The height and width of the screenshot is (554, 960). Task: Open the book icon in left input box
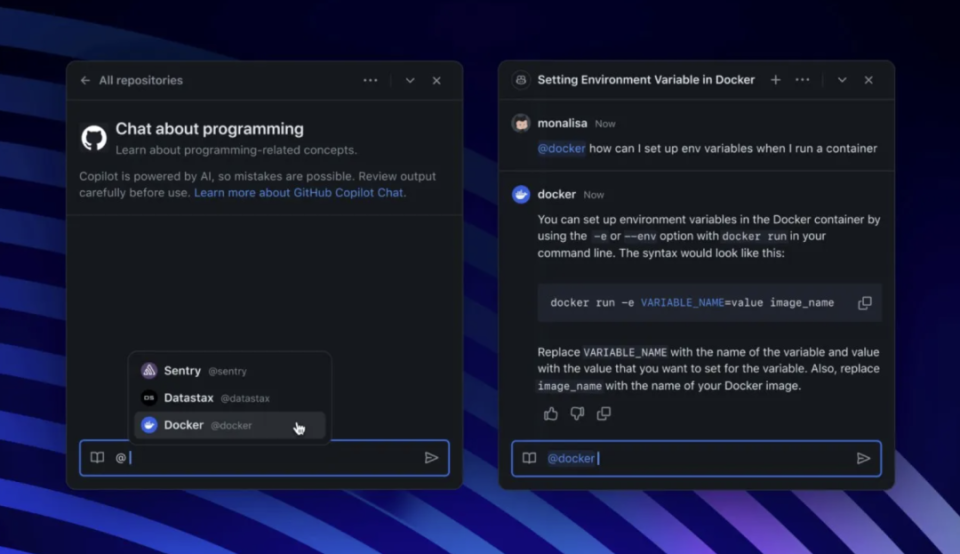click(97, 458)
